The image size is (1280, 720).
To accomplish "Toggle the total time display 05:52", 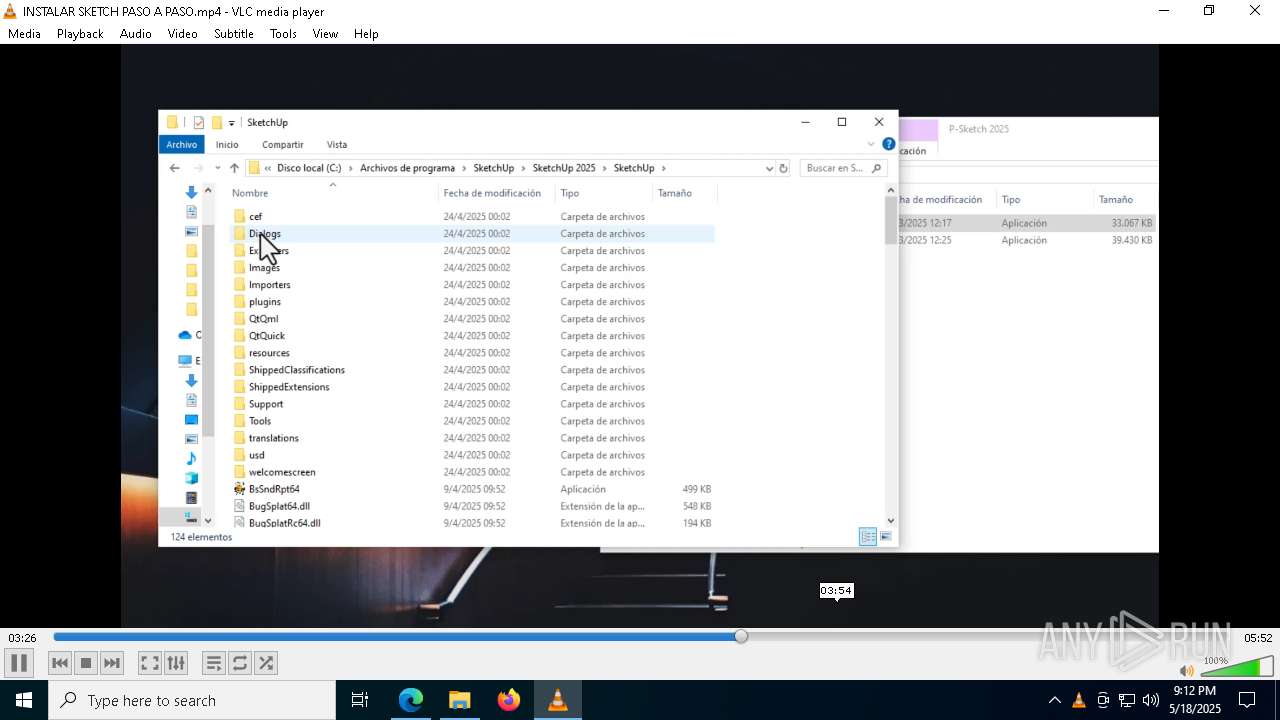I will tap(1258, 638).
